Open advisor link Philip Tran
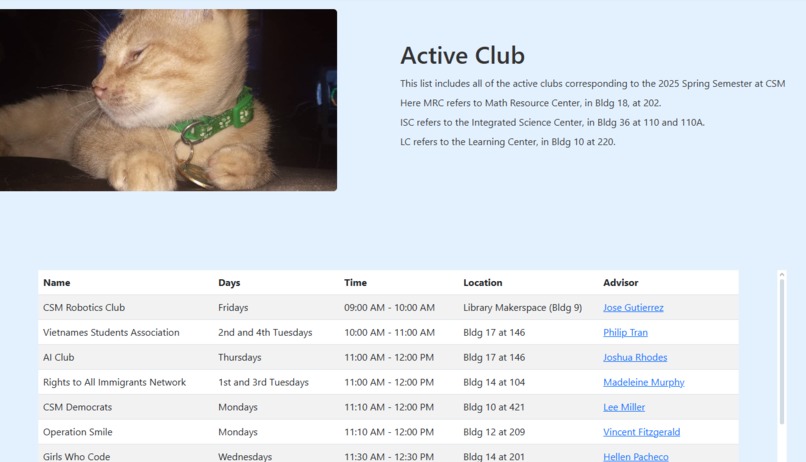 (x=625, y=332)
